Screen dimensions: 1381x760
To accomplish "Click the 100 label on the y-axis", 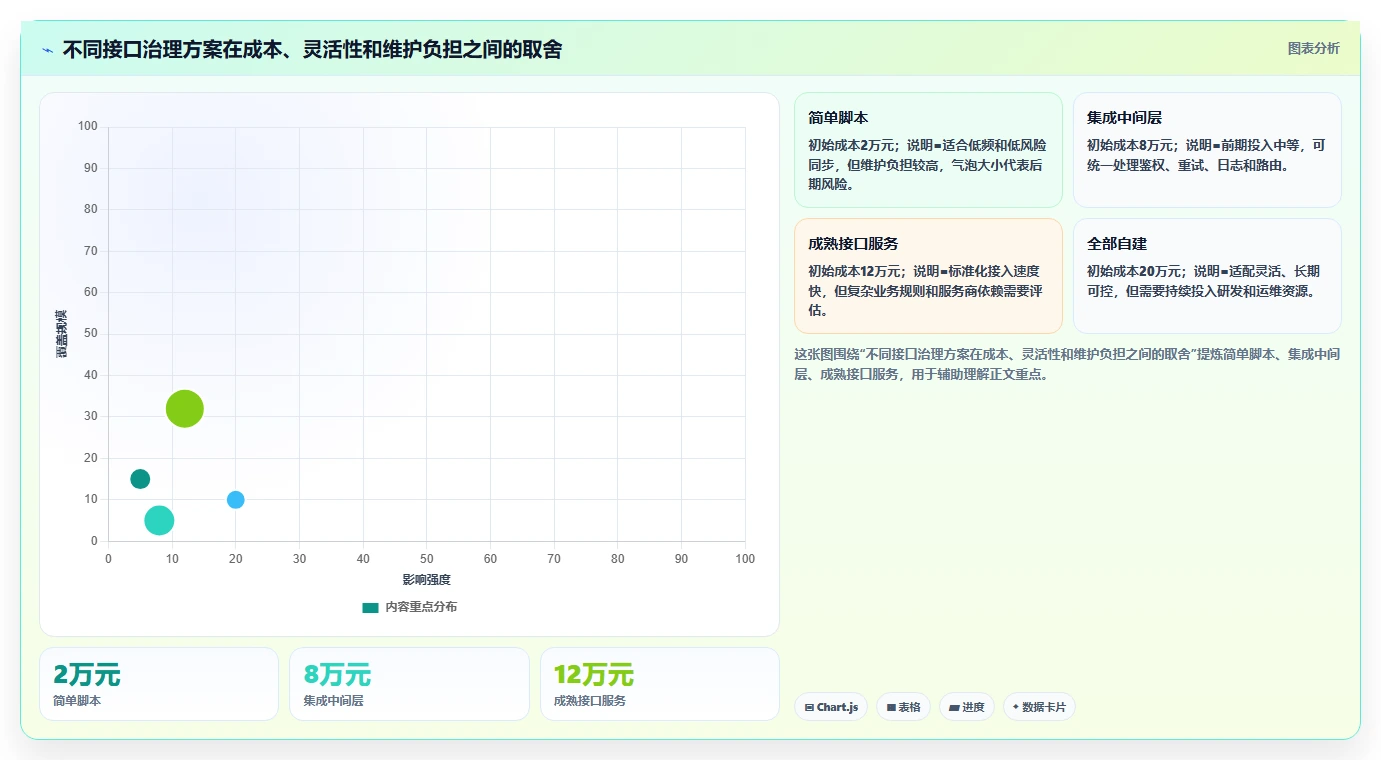I will coord(88,126).
